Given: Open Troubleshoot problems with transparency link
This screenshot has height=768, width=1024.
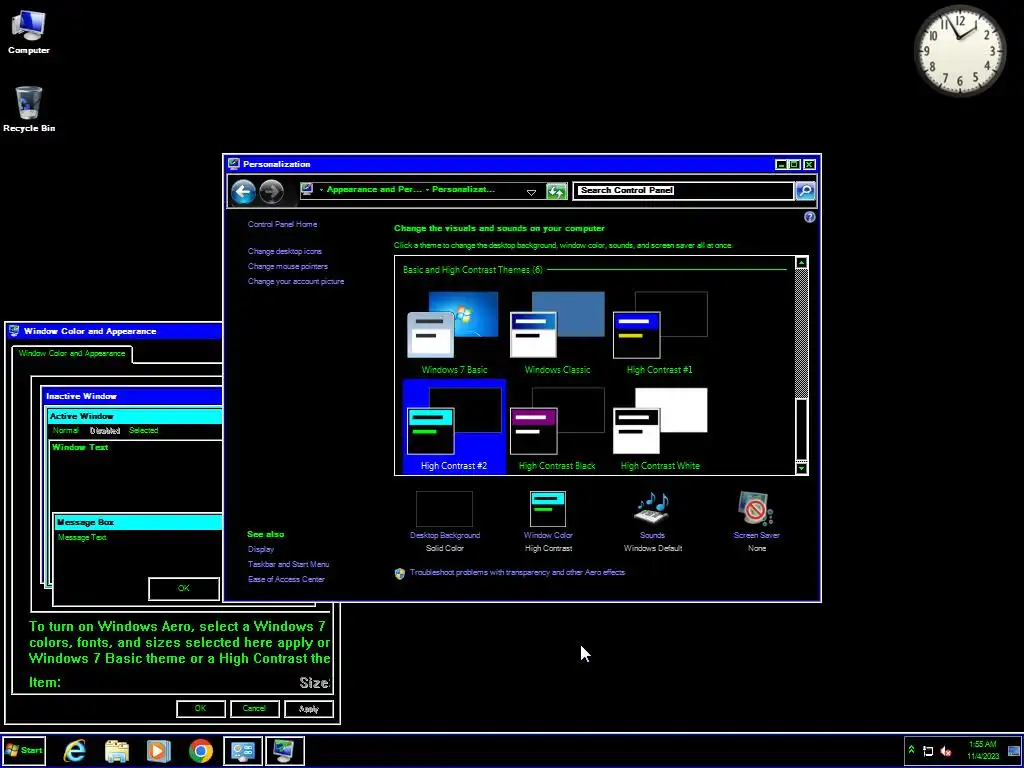Looking at the screenshot, I should tap(517, 573).
